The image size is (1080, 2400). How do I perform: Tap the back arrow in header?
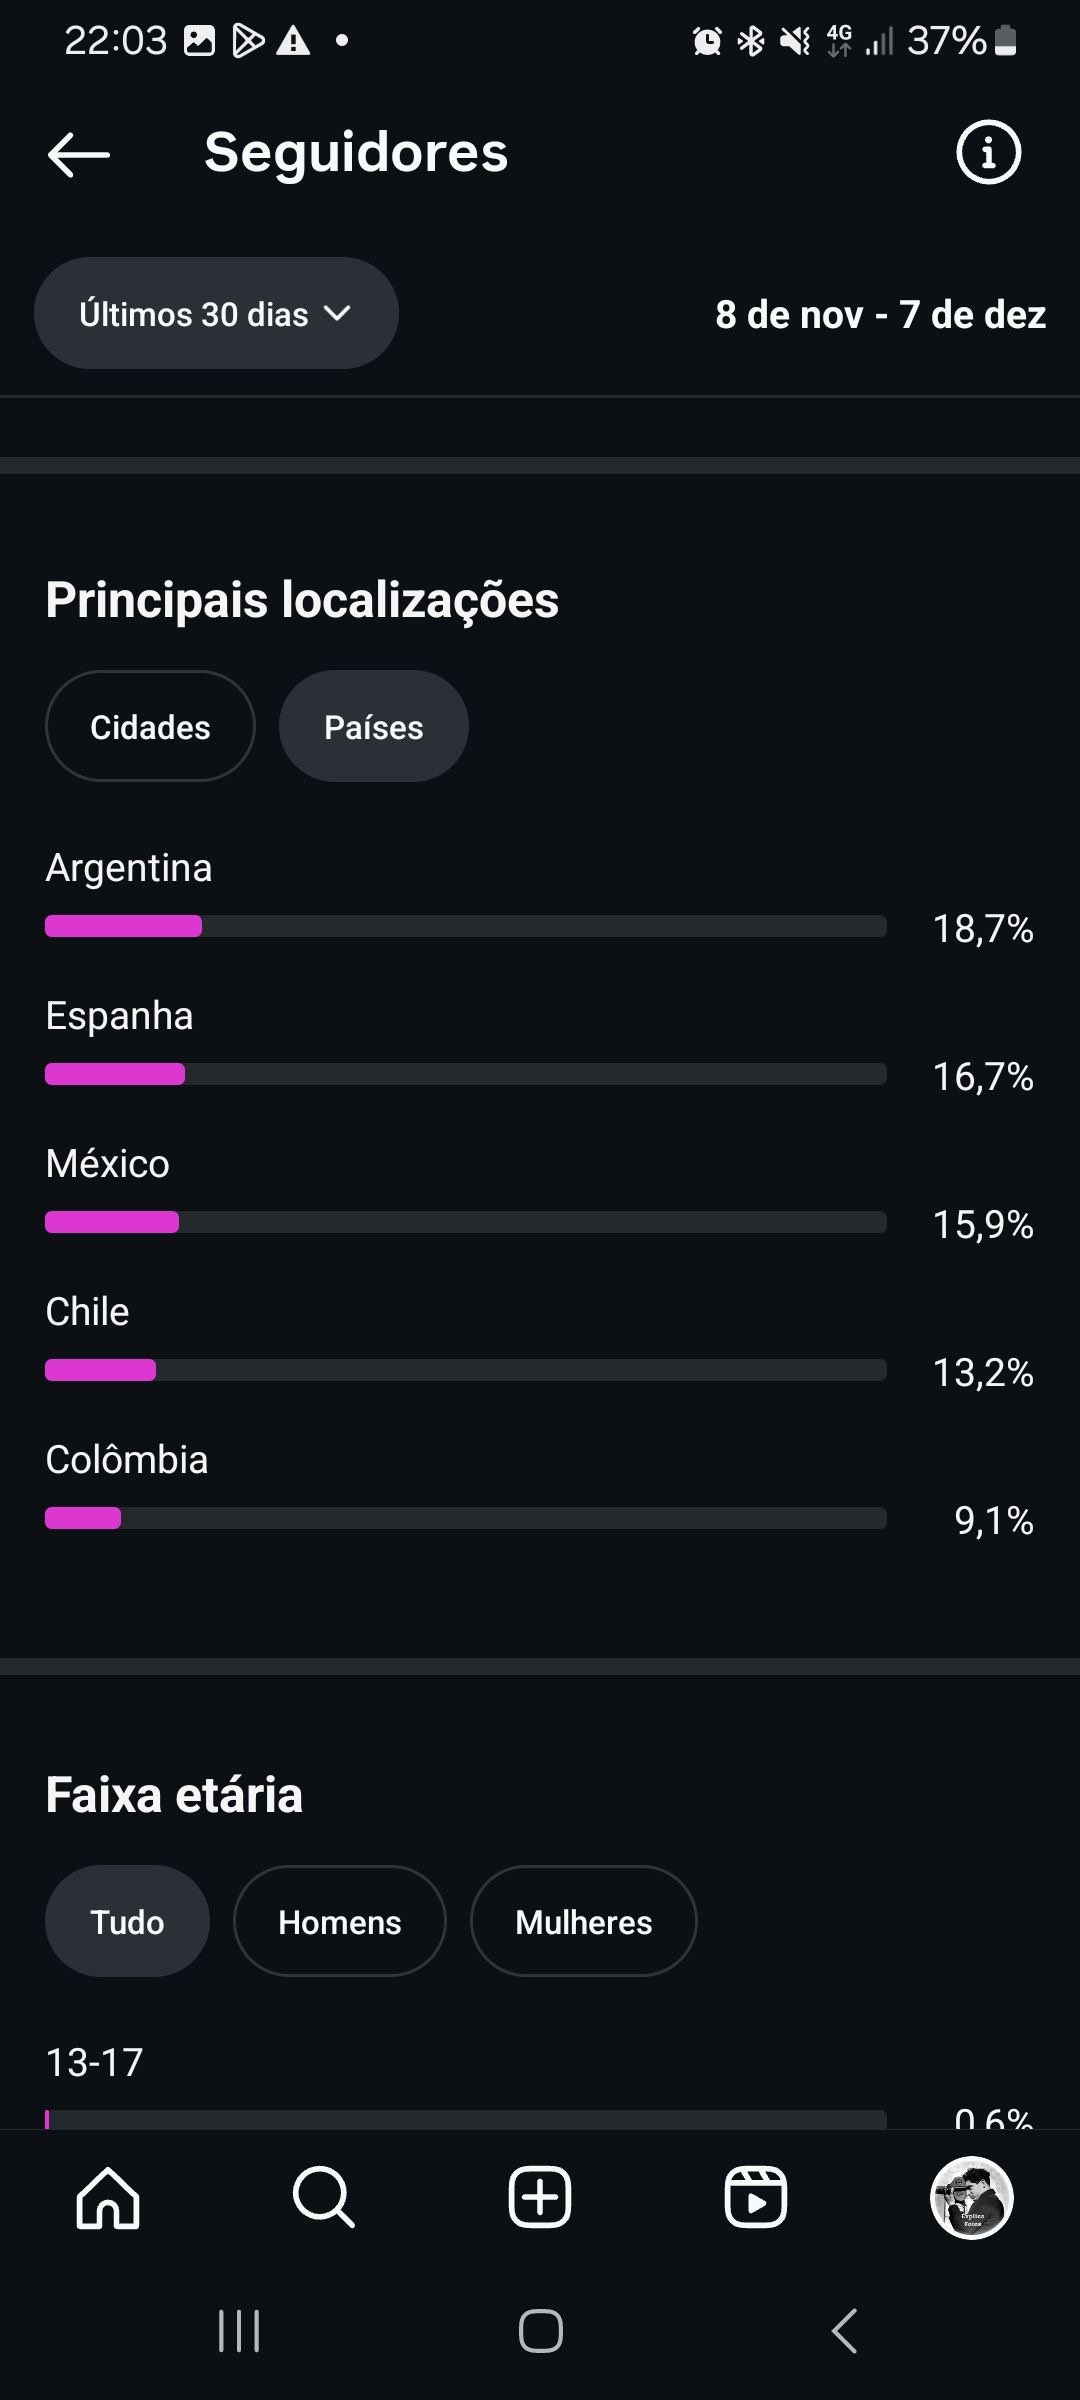coord(78,154)
